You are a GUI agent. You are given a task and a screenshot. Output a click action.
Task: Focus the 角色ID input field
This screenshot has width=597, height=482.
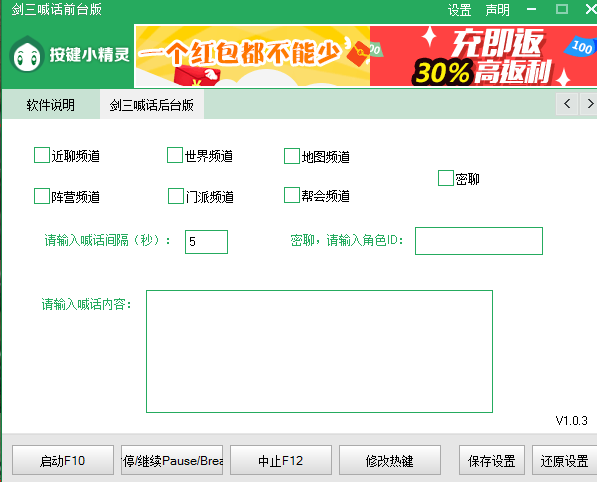coord(479,241)
